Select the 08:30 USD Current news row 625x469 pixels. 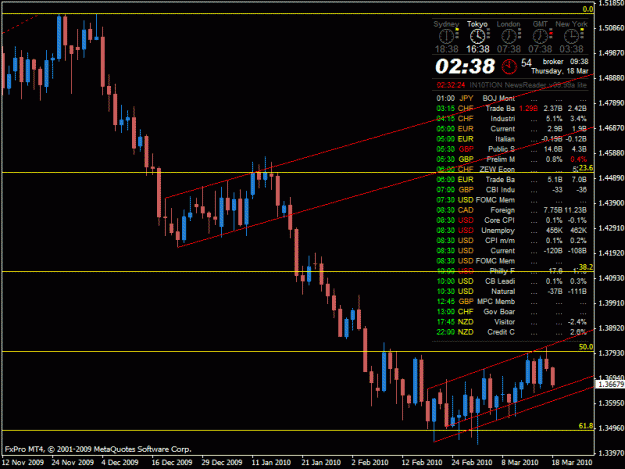tap(511, 251)
